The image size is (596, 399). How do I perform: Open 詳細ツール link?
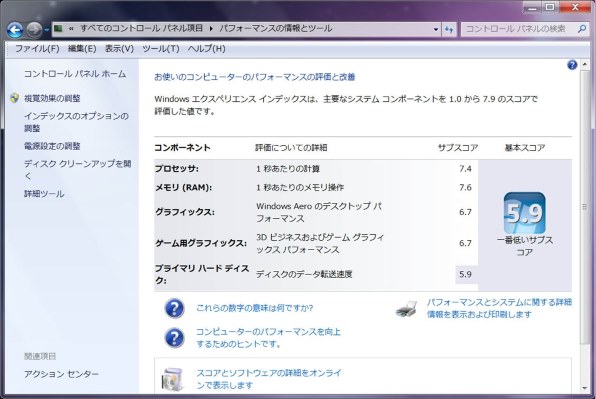coord(44,194)
